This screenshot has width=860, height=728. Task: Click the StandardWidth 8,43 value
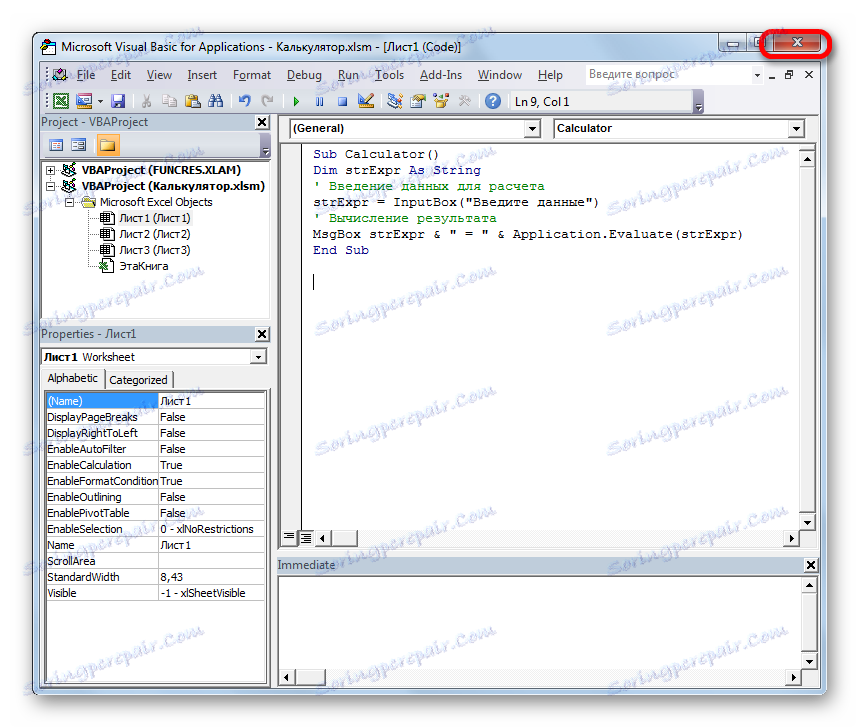(x=211, y=577)
